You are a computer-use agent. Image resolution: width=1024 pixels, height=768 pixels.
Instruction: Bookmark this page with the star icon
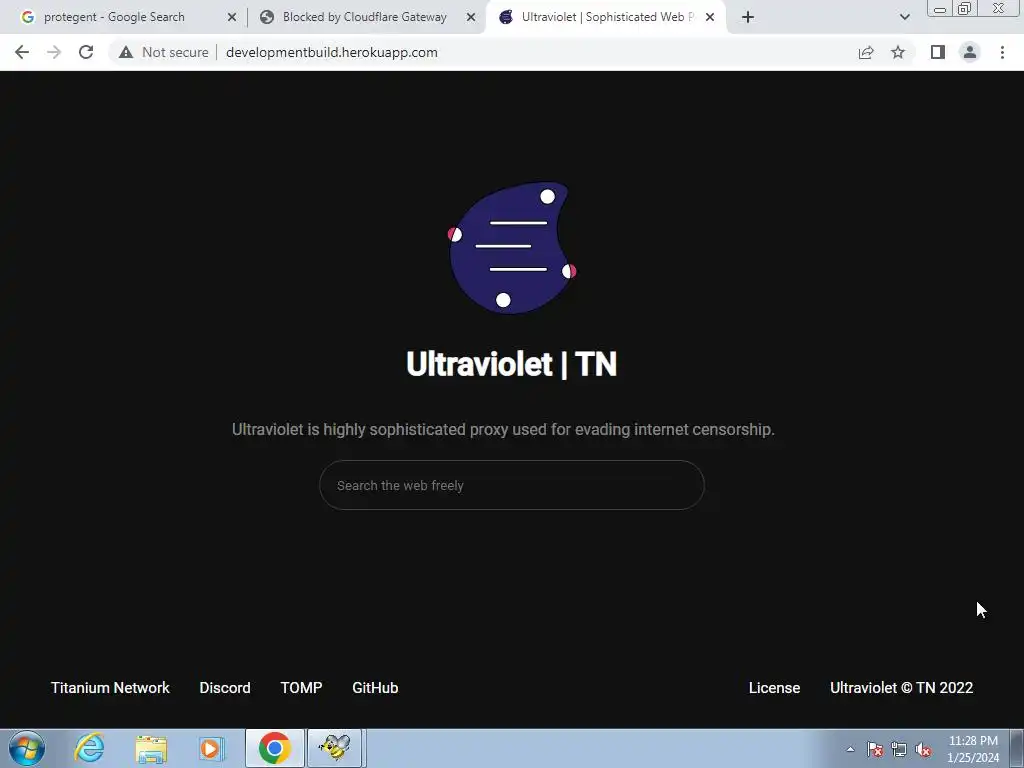click(x=898, y=52)
